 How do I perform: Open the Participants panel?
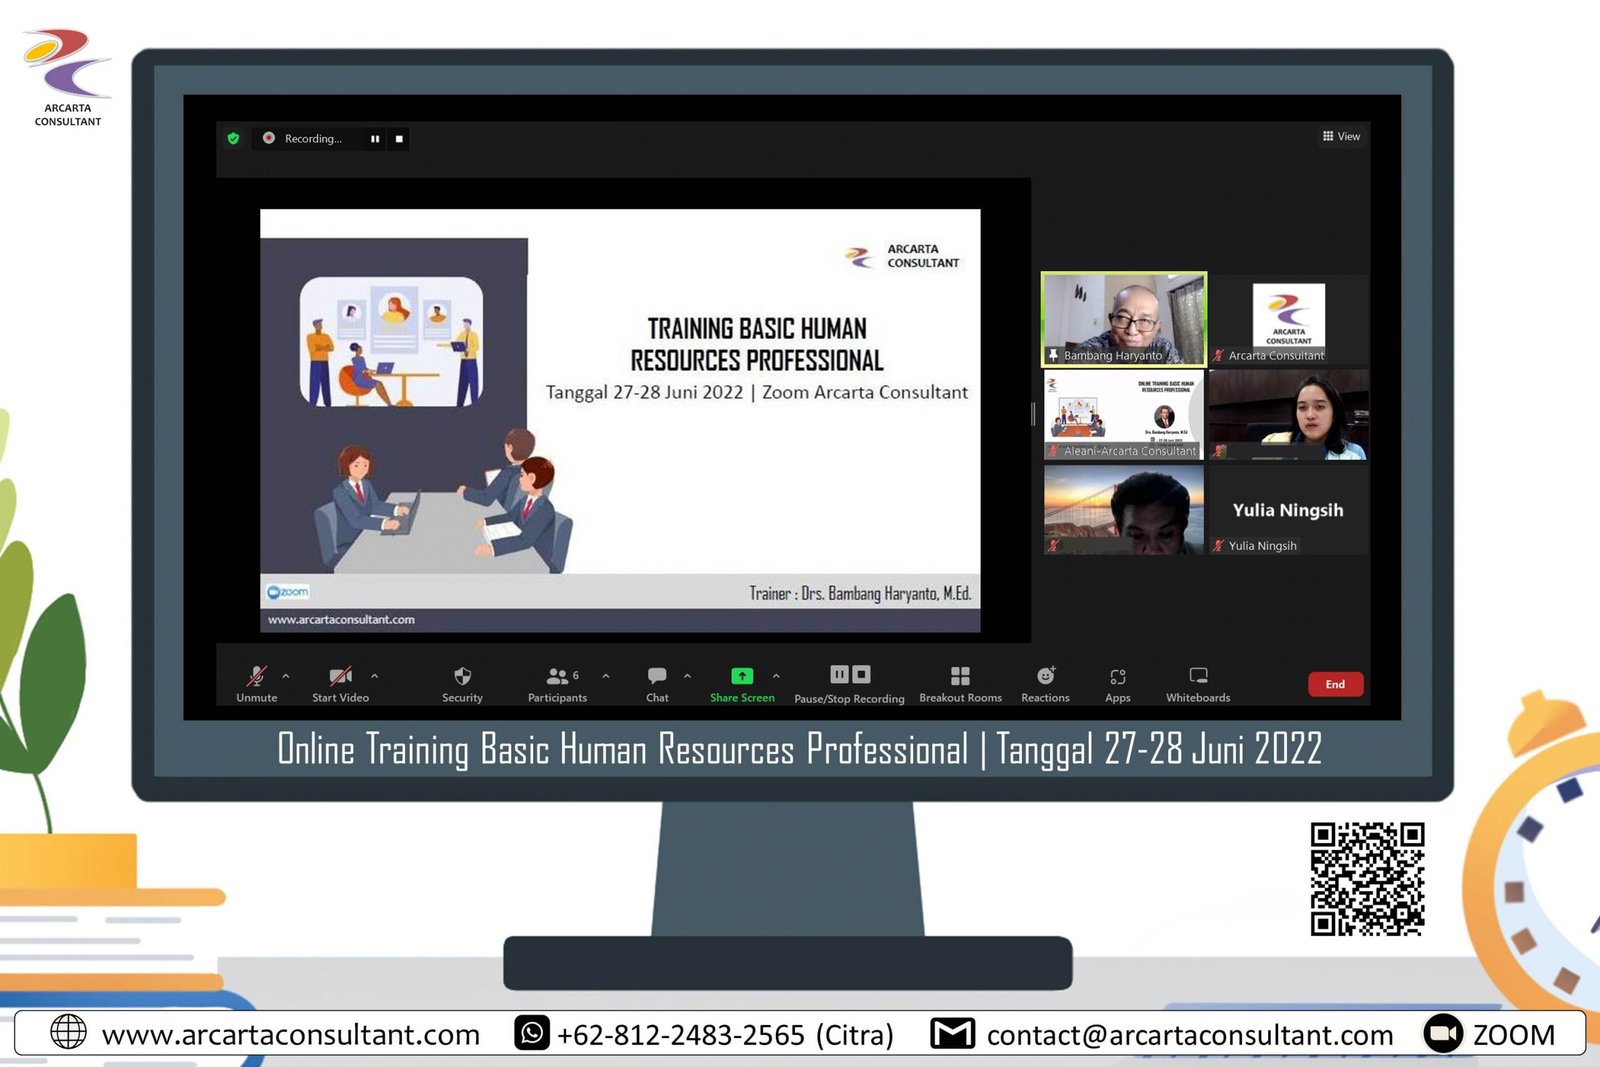click(557, 677)
